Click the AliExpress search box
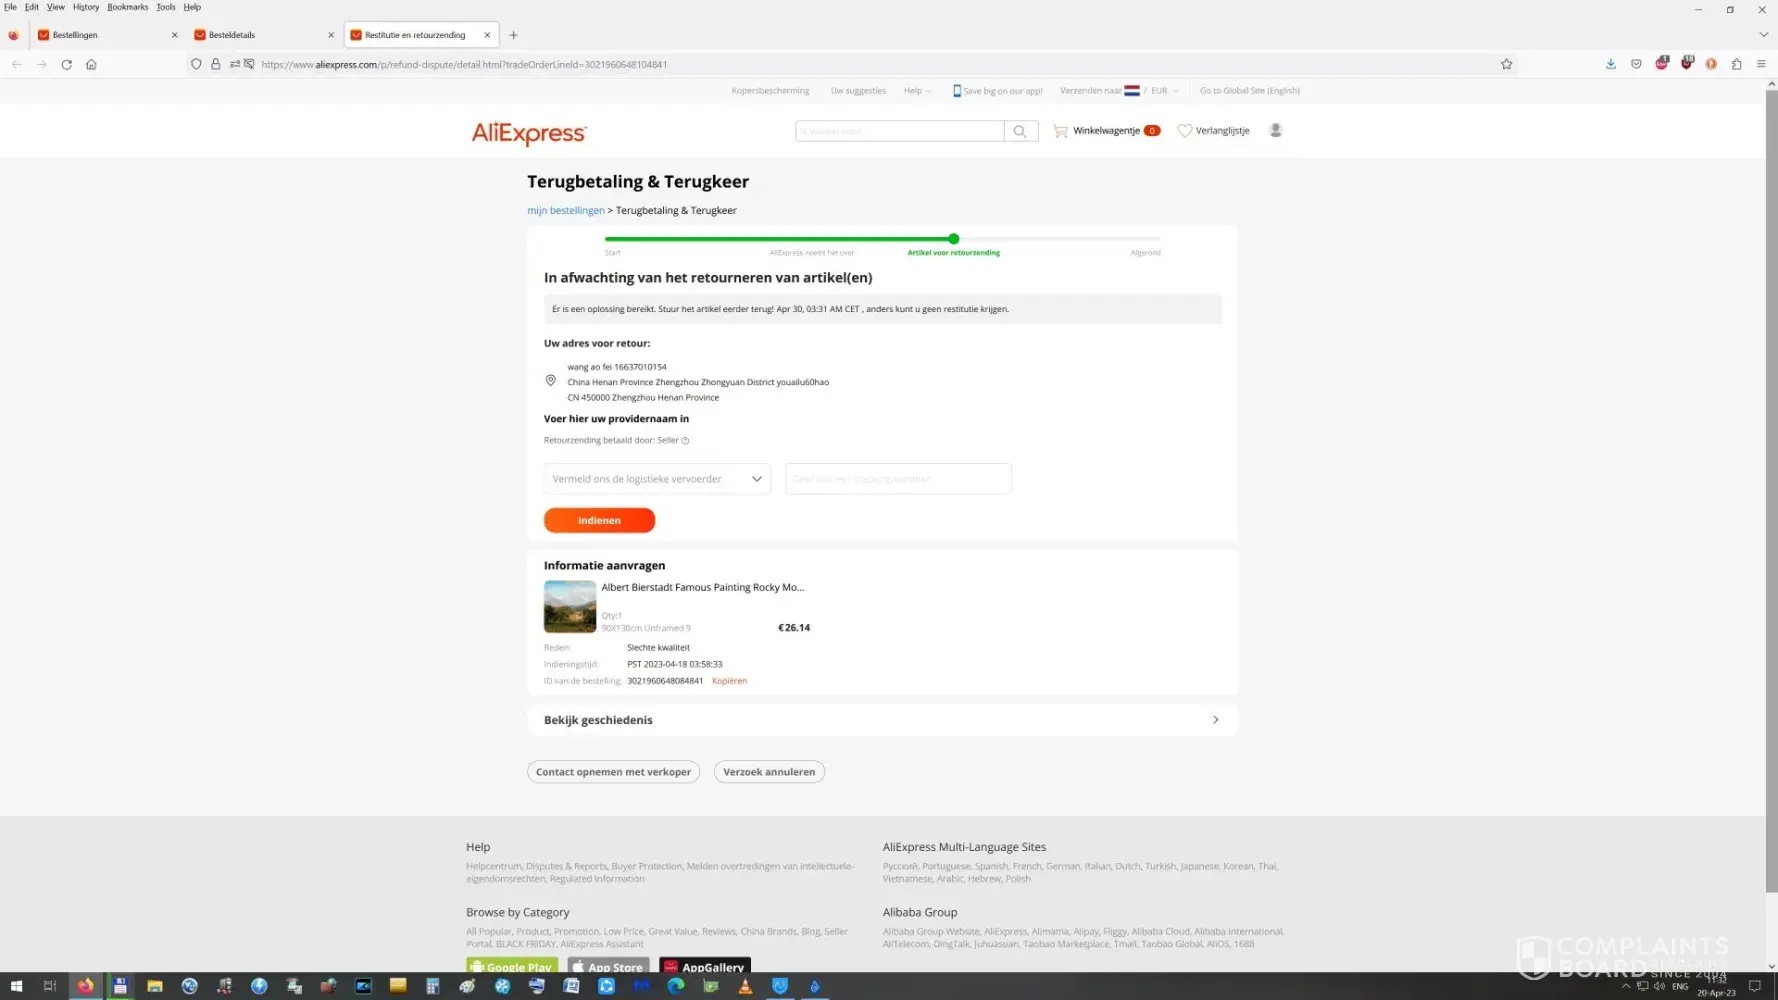Image resolution: width=1778 pixels, height=1000 pixels. click(x=899, y=131)
